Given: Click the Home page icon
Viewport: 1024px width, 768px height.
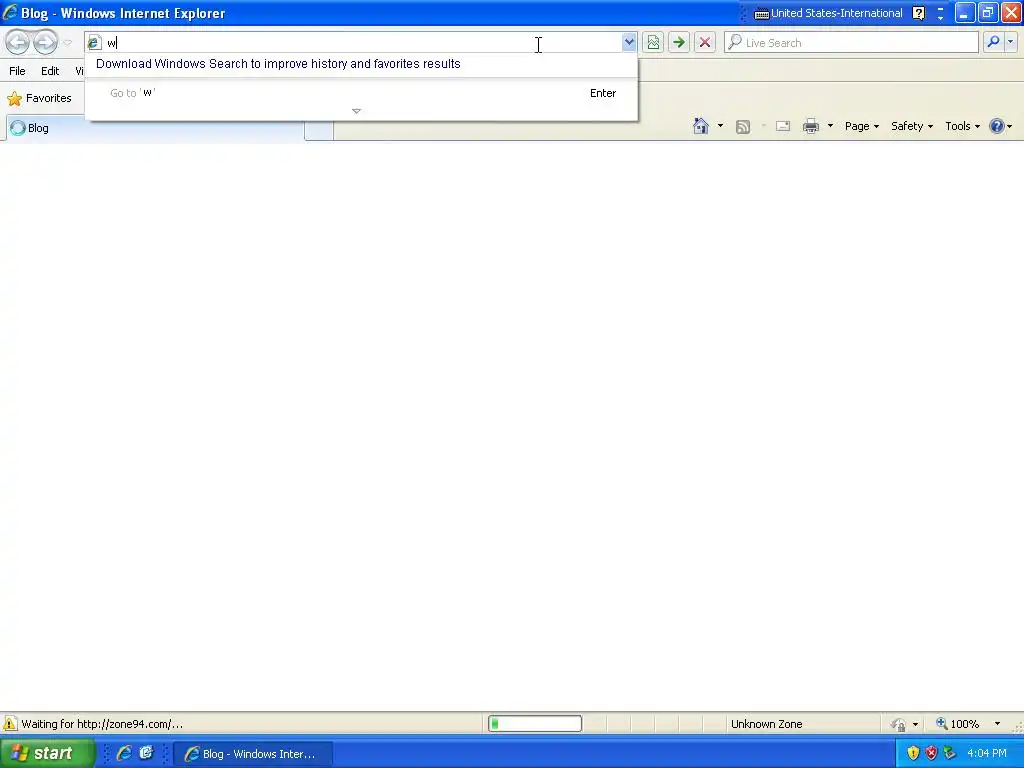Looking at the screenshot, I should click(701, 126).
